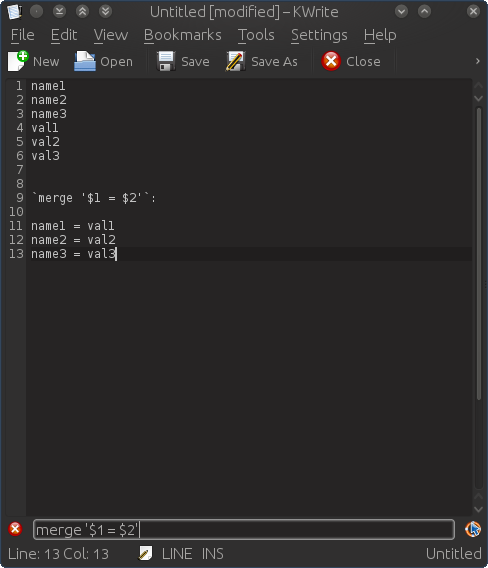Click the keep-below arrow button in title bar
Image resolution: width=488 pixels, height=568 pixels.
pyautogui.click(x=59, y=12)
